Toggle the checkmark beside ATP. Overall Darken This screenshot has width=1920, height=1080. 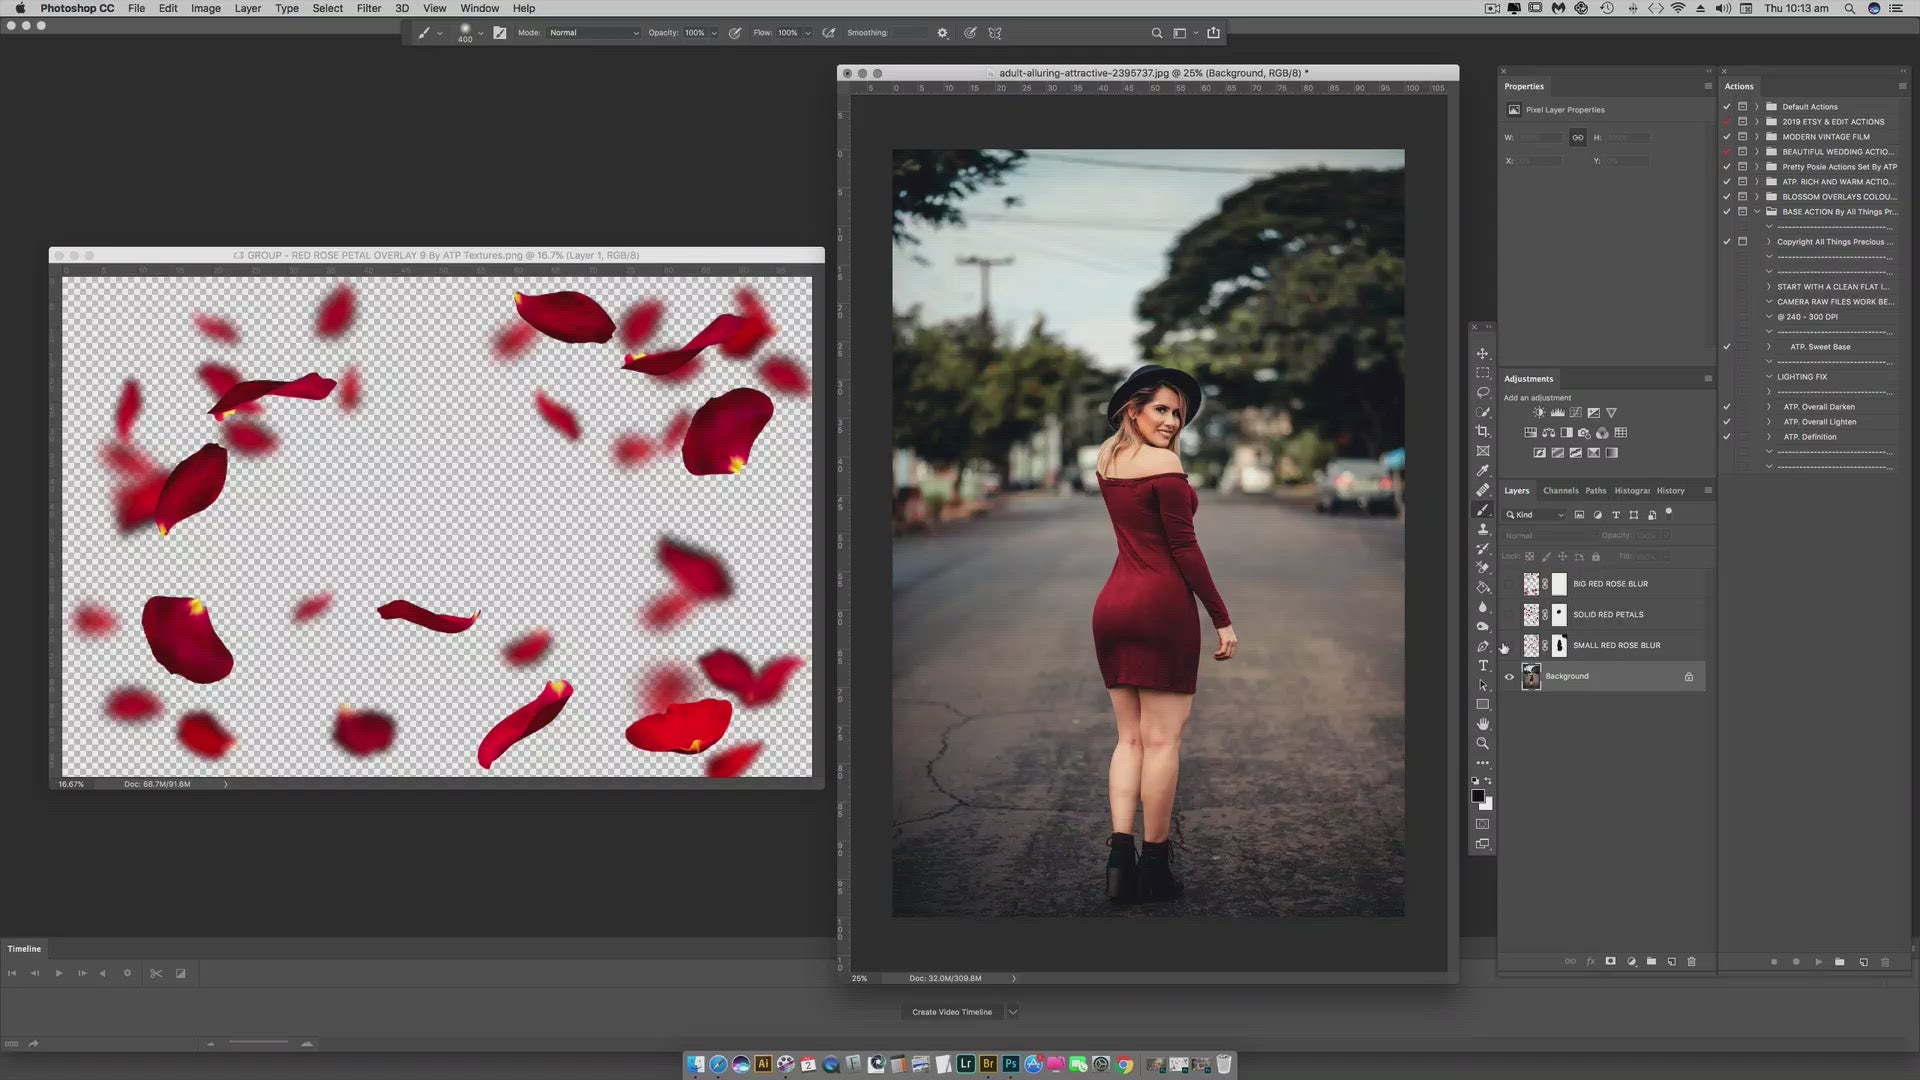tap(1727, 407)
